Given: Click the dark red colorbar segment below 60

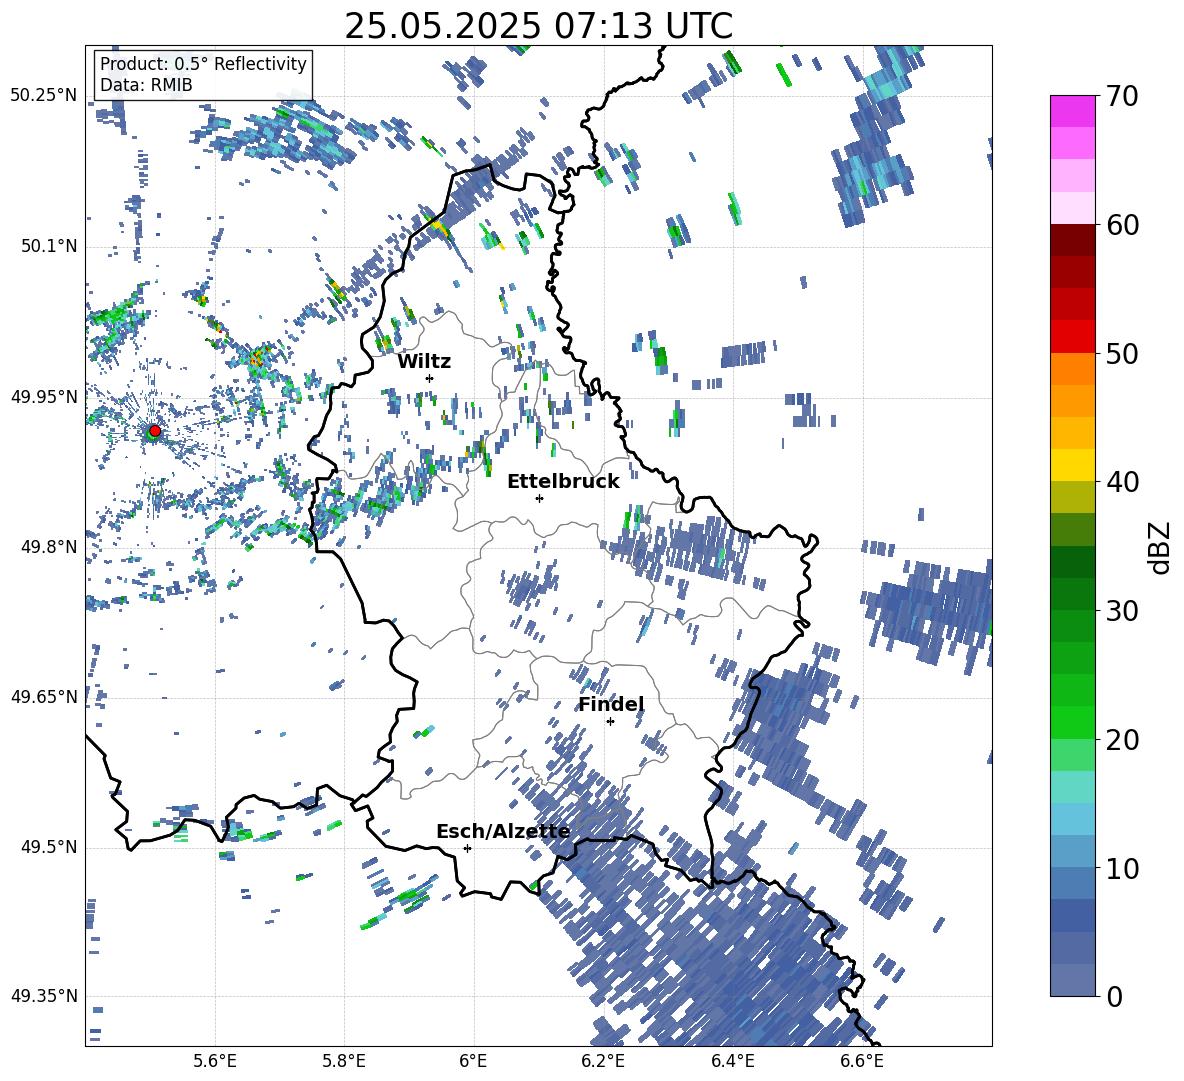Looking at the screenshot, I should [1072, 240].
